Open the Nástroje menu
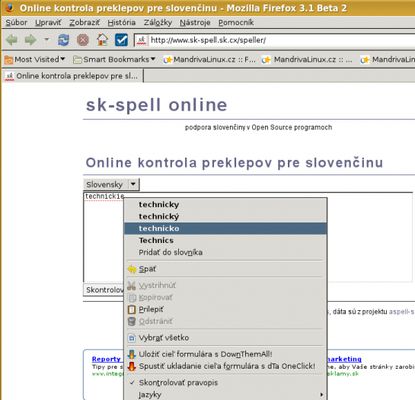 [195, 22]
